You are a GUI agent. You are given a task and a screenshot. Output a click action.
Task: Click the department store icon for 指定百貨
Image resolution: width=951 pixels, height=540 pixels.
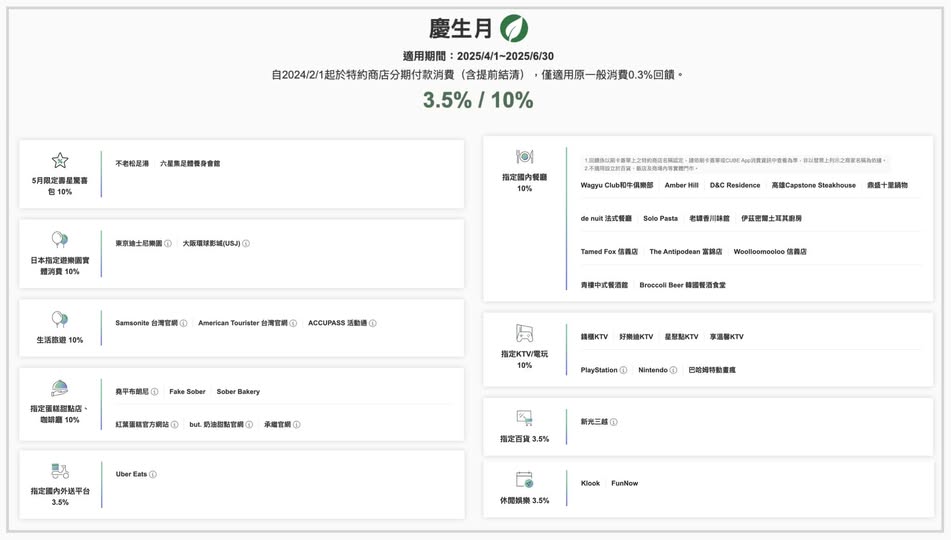tap(524, 418)
